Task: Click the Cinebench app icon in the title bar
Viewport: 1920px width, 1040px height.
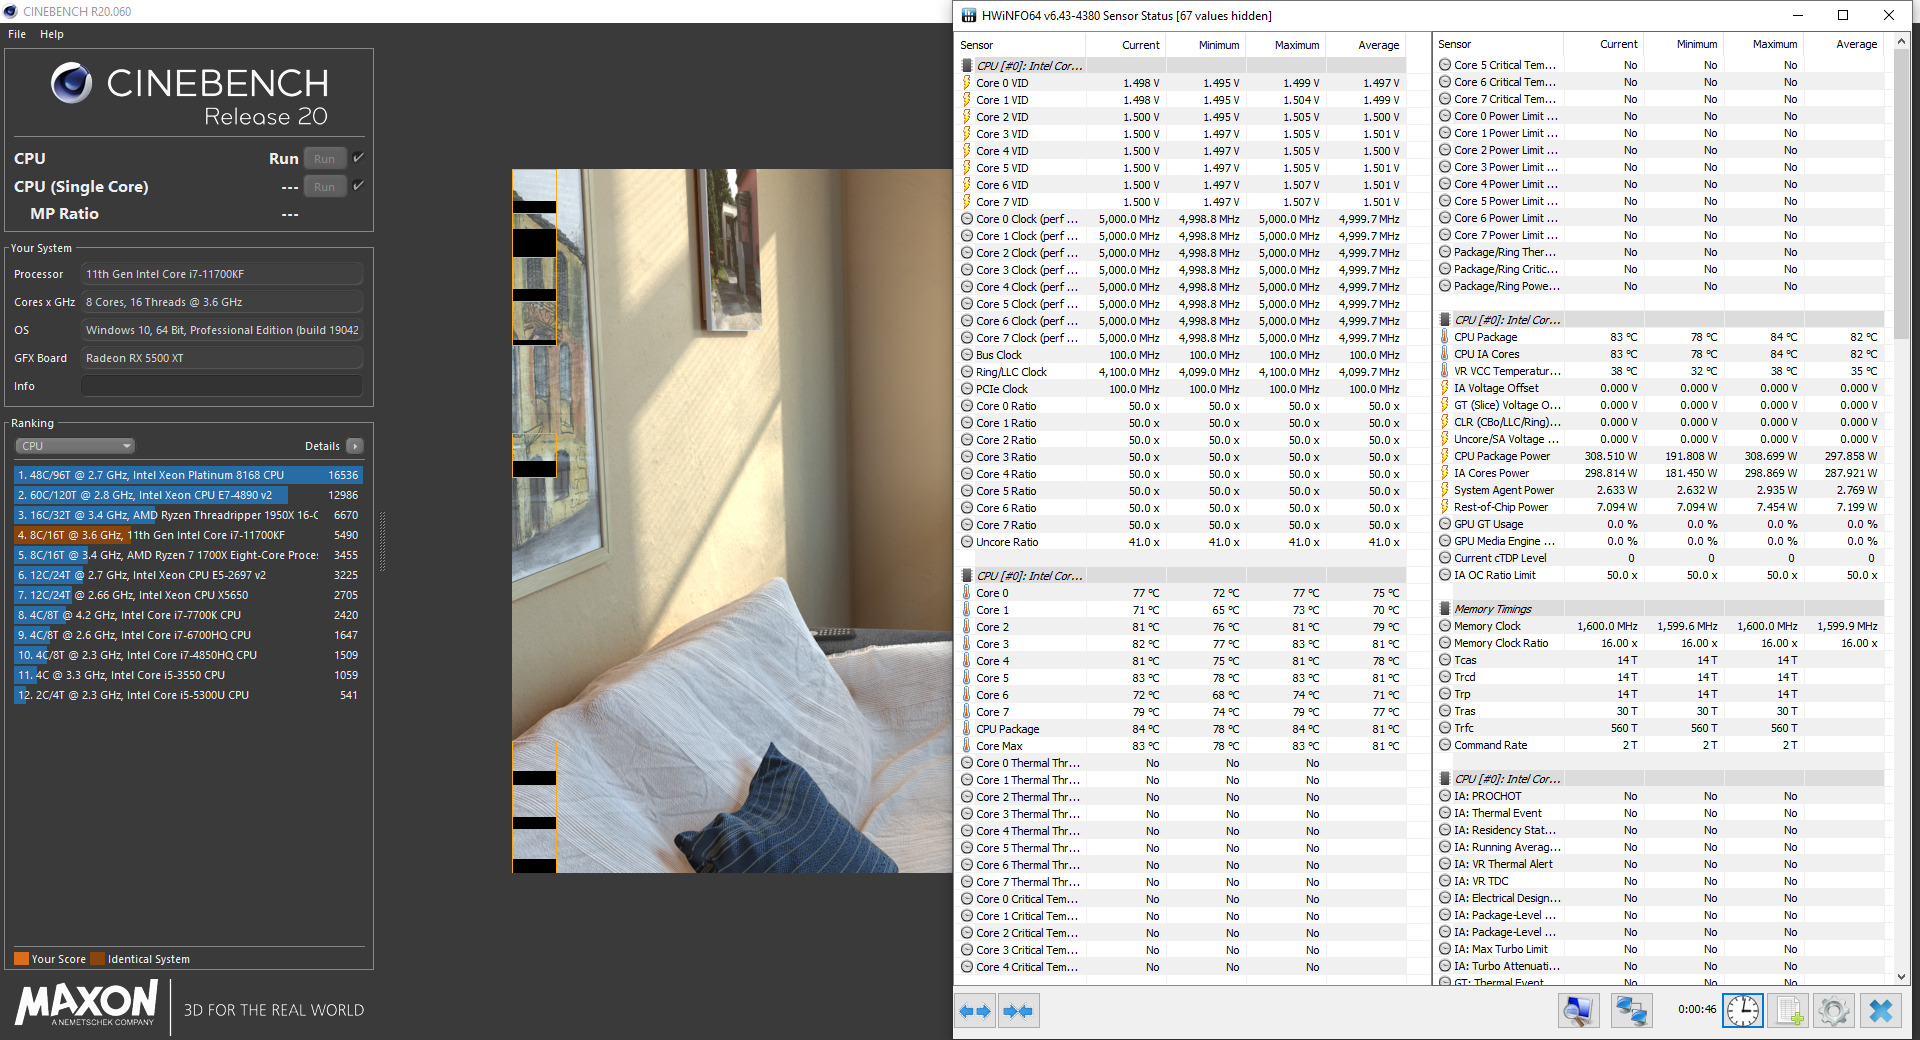Action: (11, 11)
